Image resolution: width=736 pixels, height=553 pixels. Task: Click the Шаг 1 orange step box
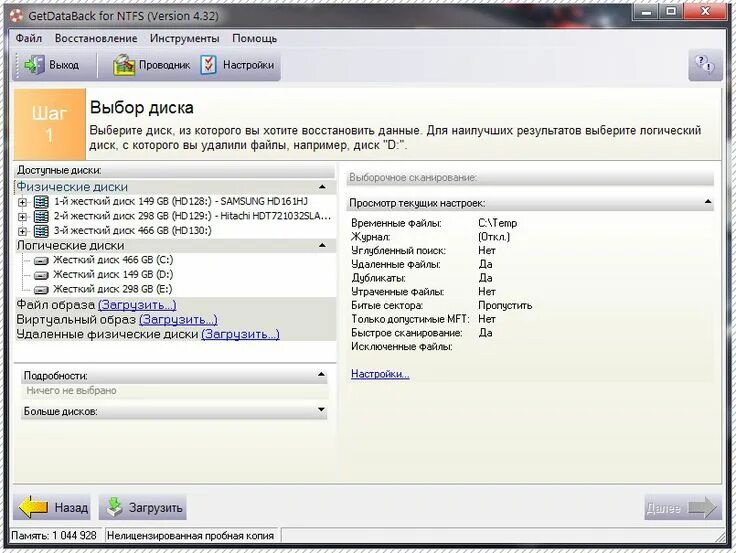pos(50,124)
